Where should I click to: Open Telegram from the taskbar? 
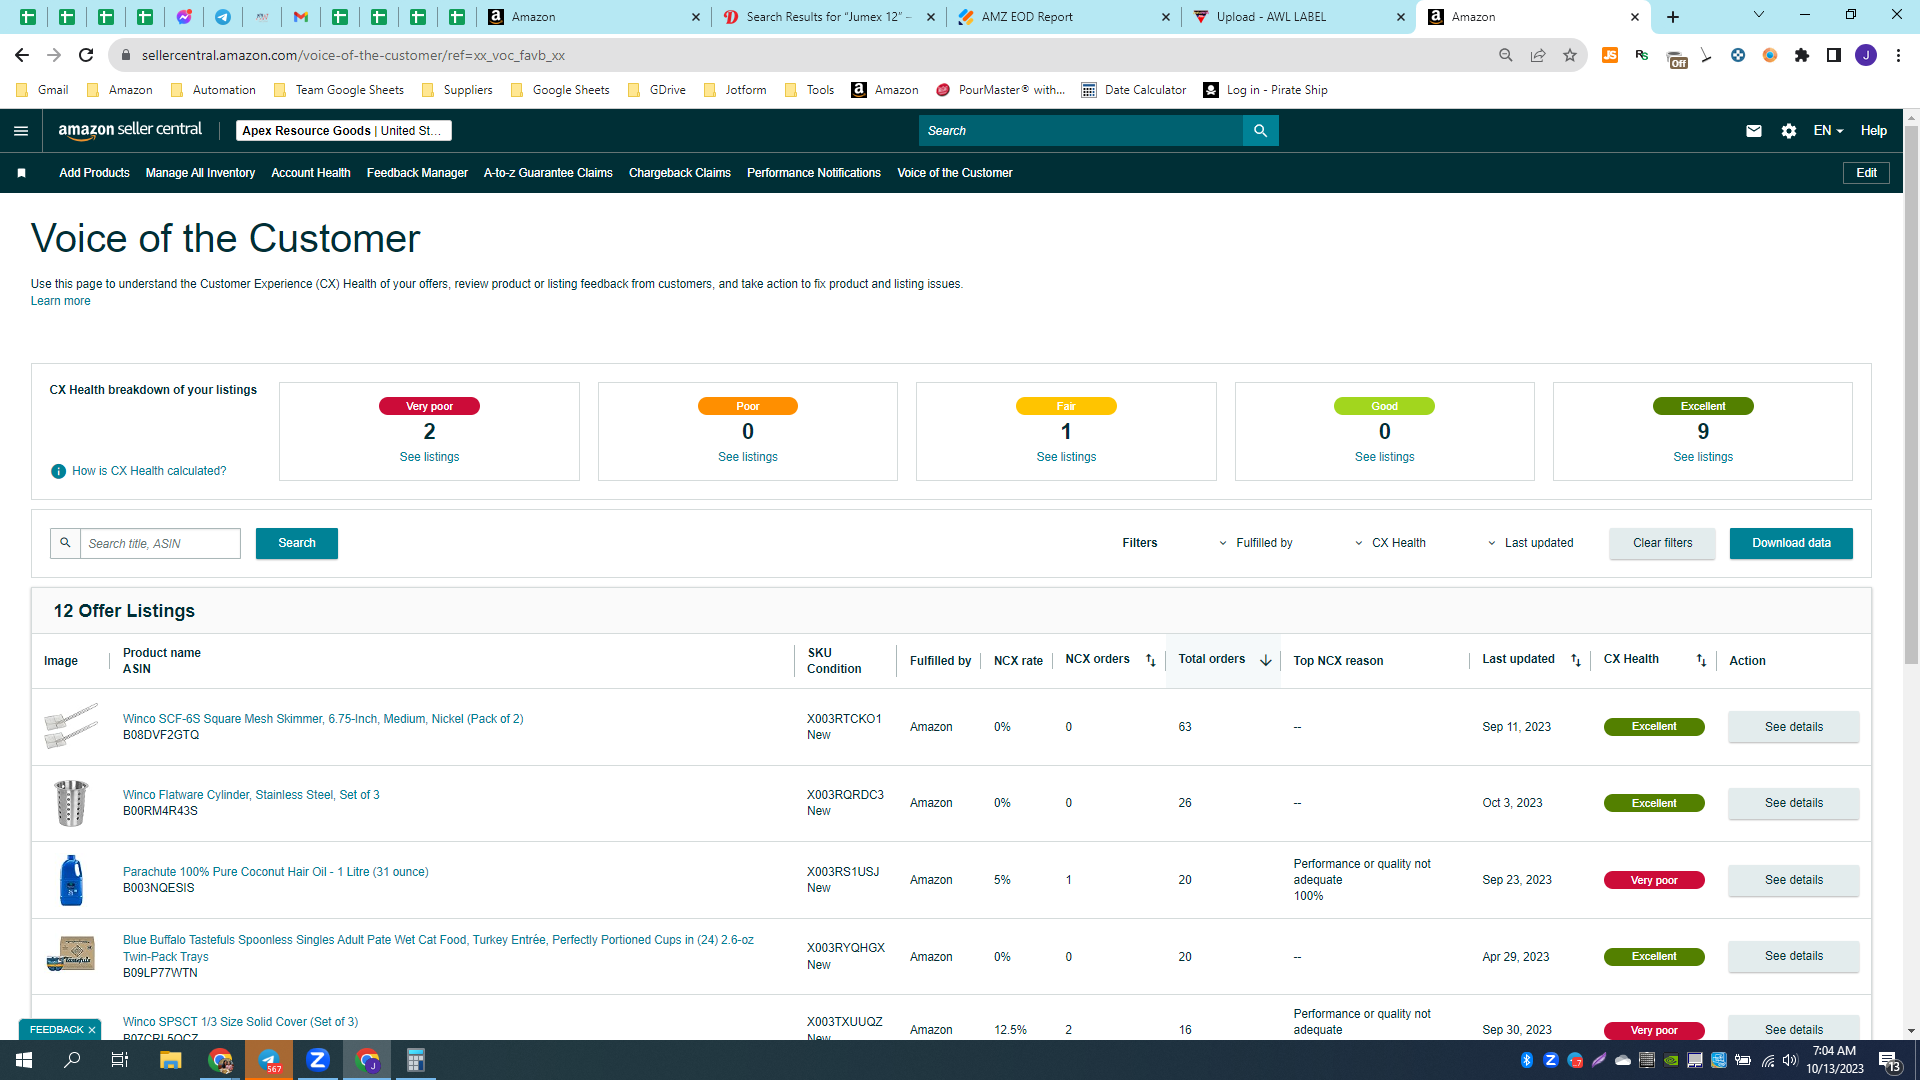pos(269,1060)
